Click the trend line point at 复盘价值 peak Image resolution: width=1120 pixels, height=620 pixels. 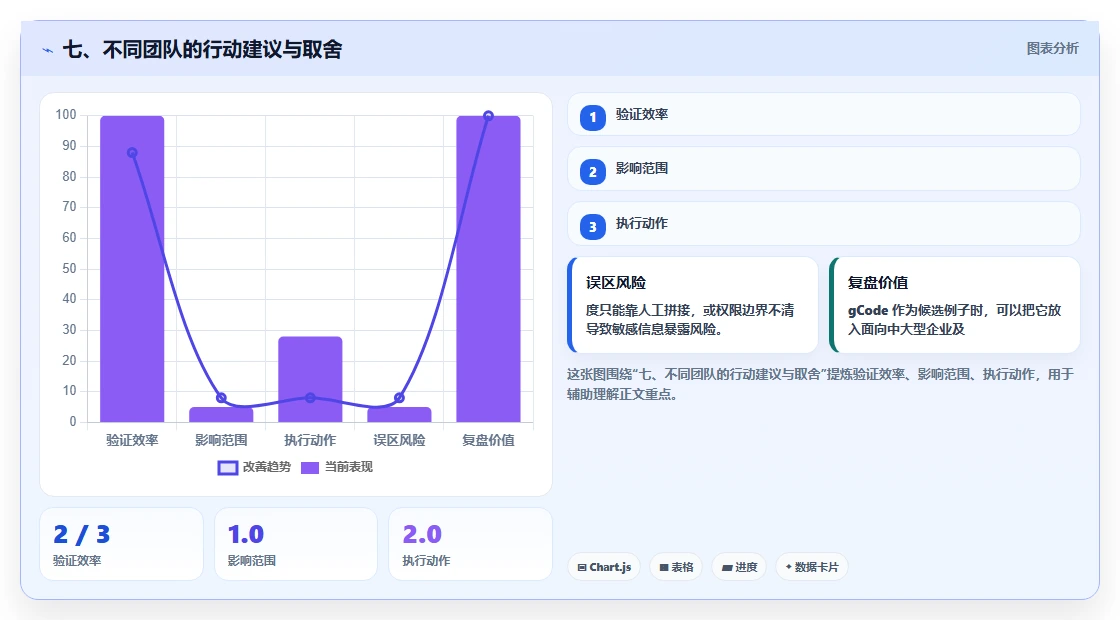(489, 116)
